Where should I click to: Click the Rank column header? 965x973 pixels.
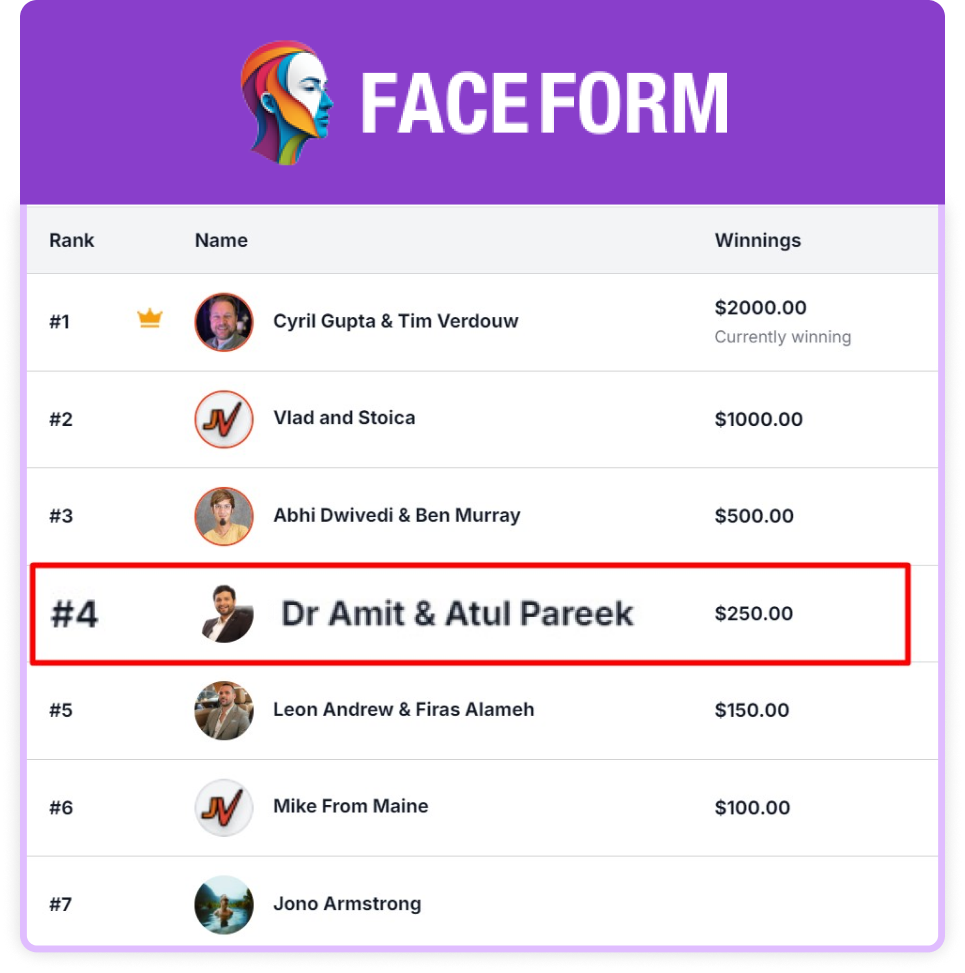(x=72, y=240)
